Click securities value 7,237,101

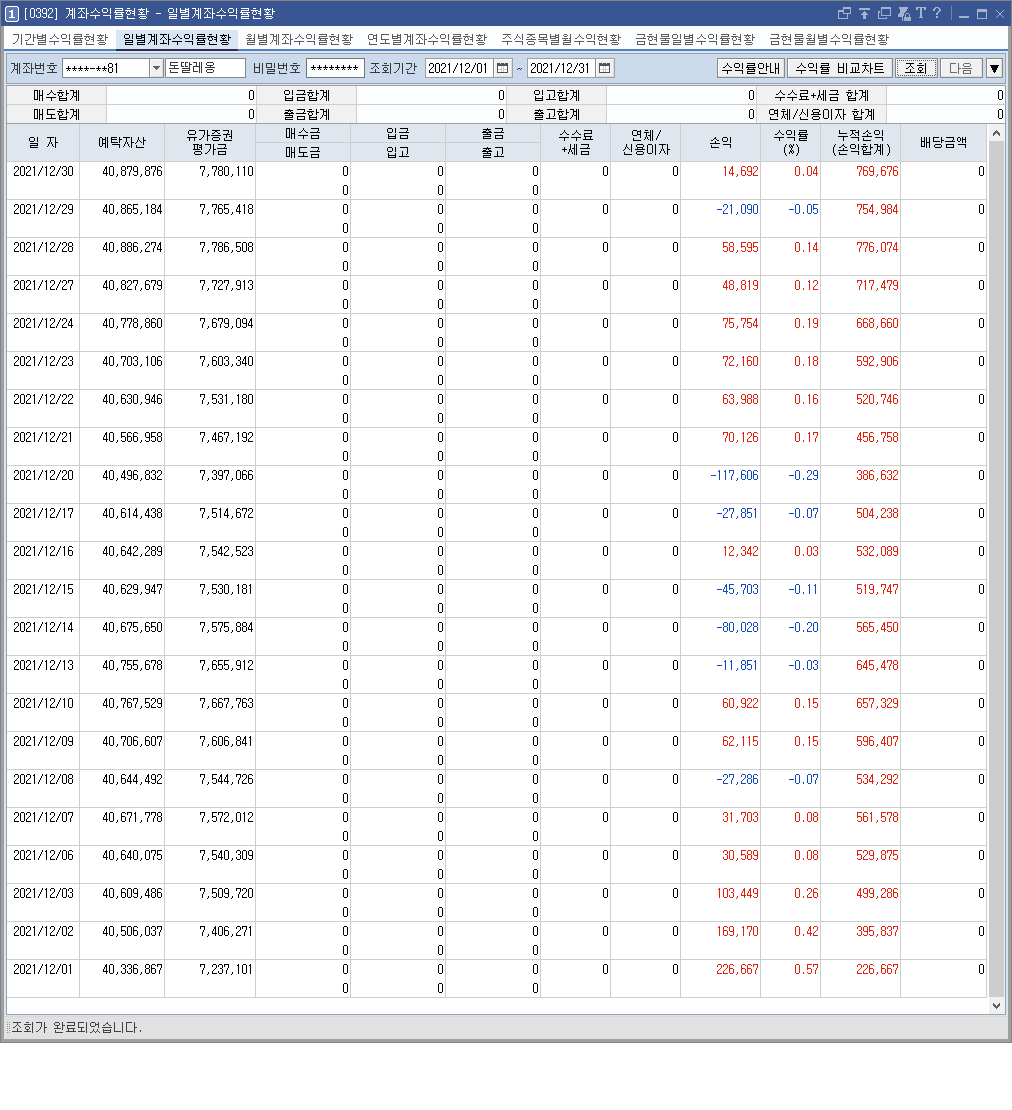(x=226, y=970)
